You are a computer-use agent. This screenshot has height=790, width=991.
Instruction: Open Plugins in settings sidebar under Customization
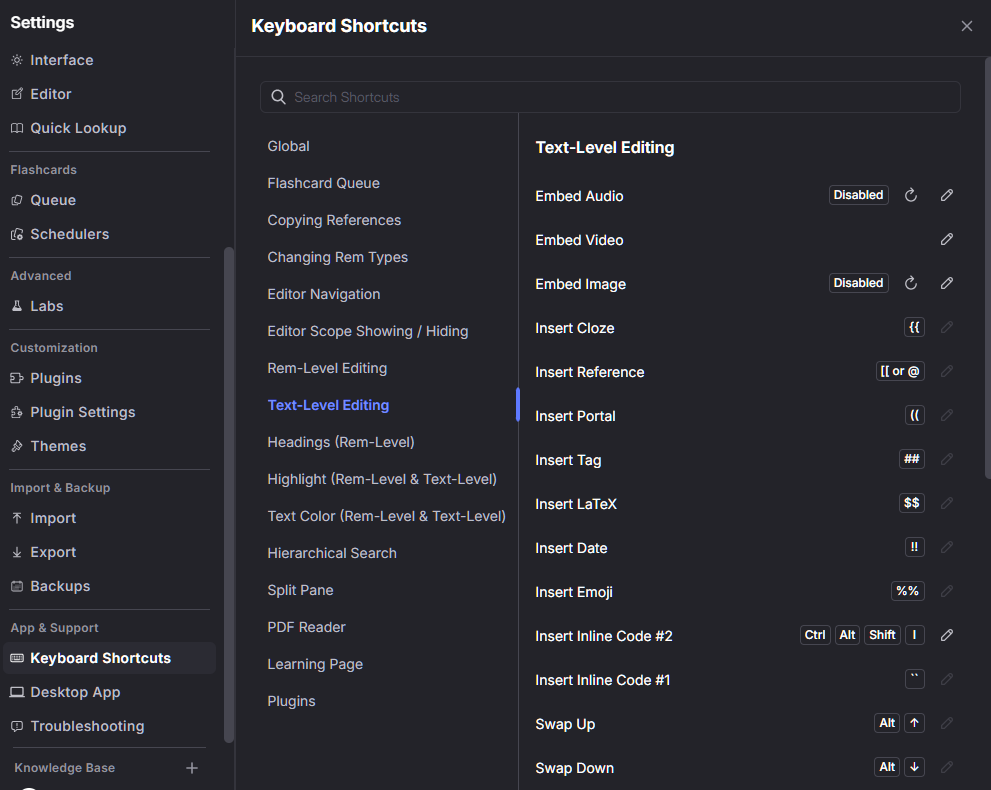point(56,379)
